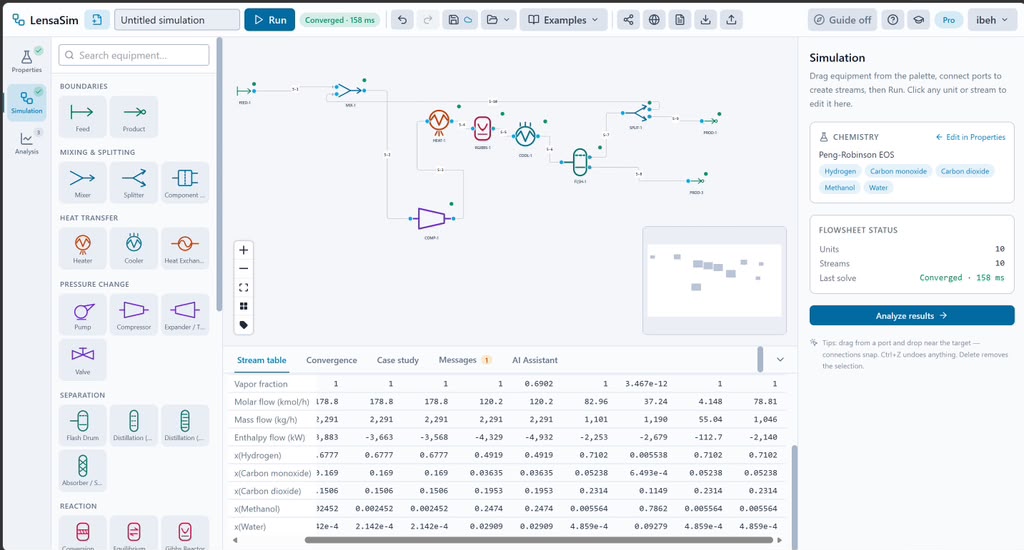Viewport: 1024px width, 550px height.
Task: Zoom out on the flowsheet canvas
Action: [244, 268]
